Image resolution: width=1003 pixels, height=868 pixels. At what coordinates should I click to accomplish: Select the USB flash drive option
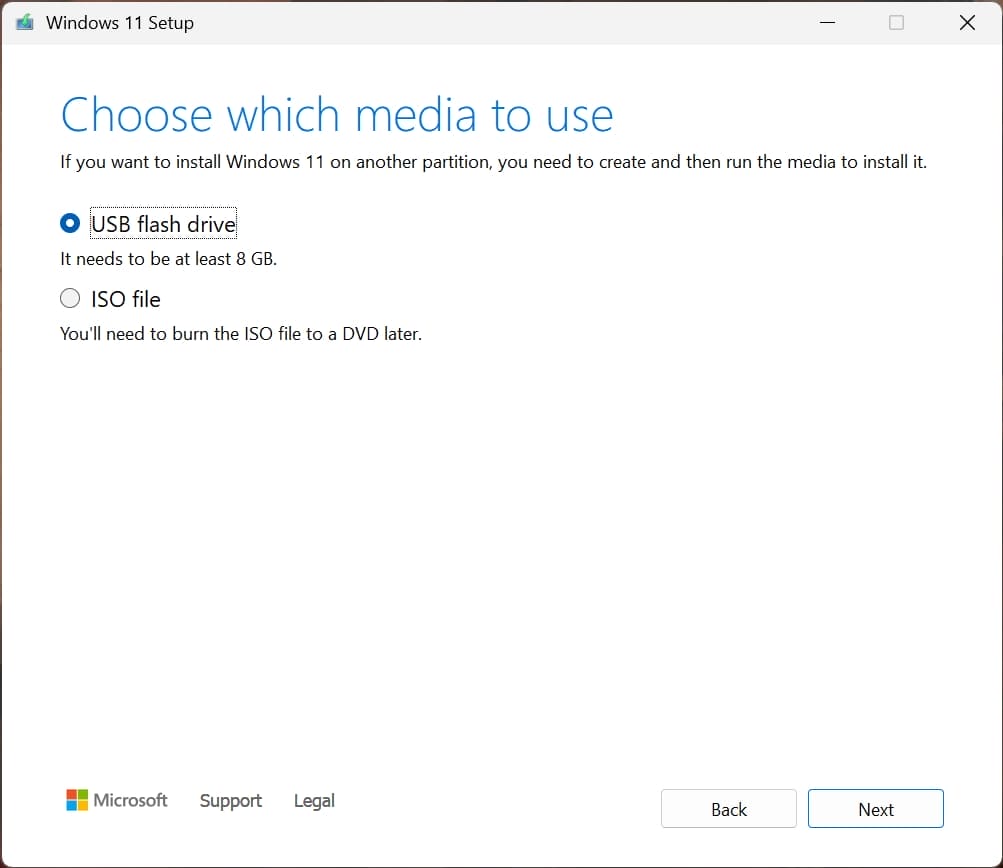70,223
